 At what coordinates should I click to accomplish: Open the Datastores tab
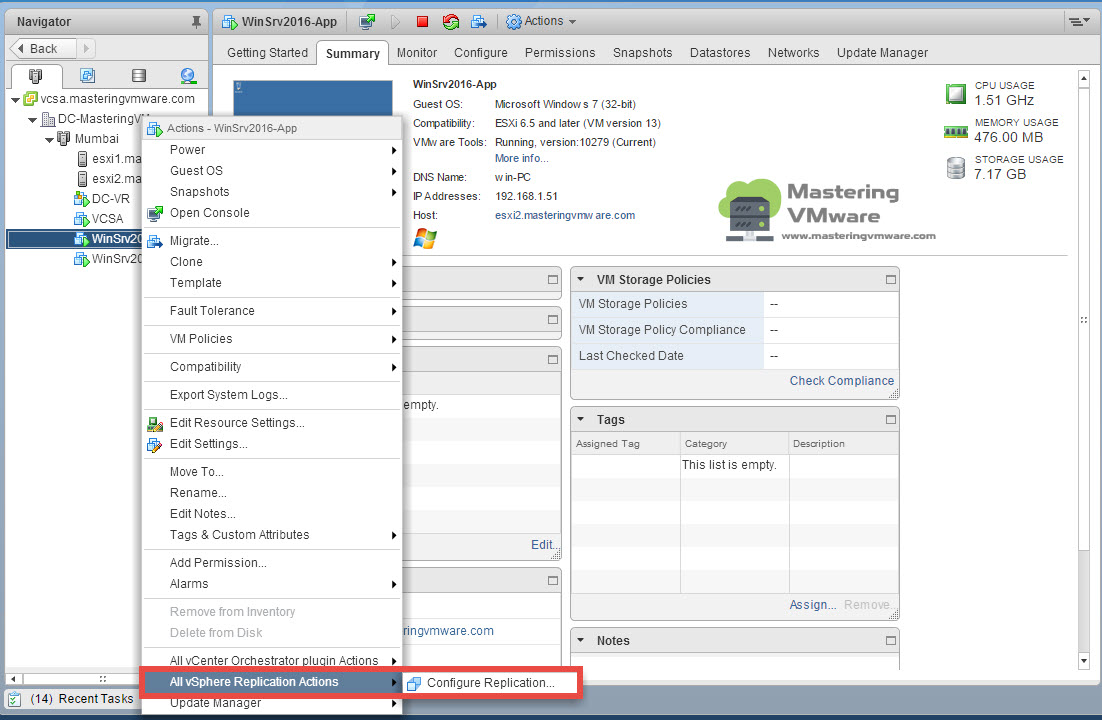pos(720,53)
